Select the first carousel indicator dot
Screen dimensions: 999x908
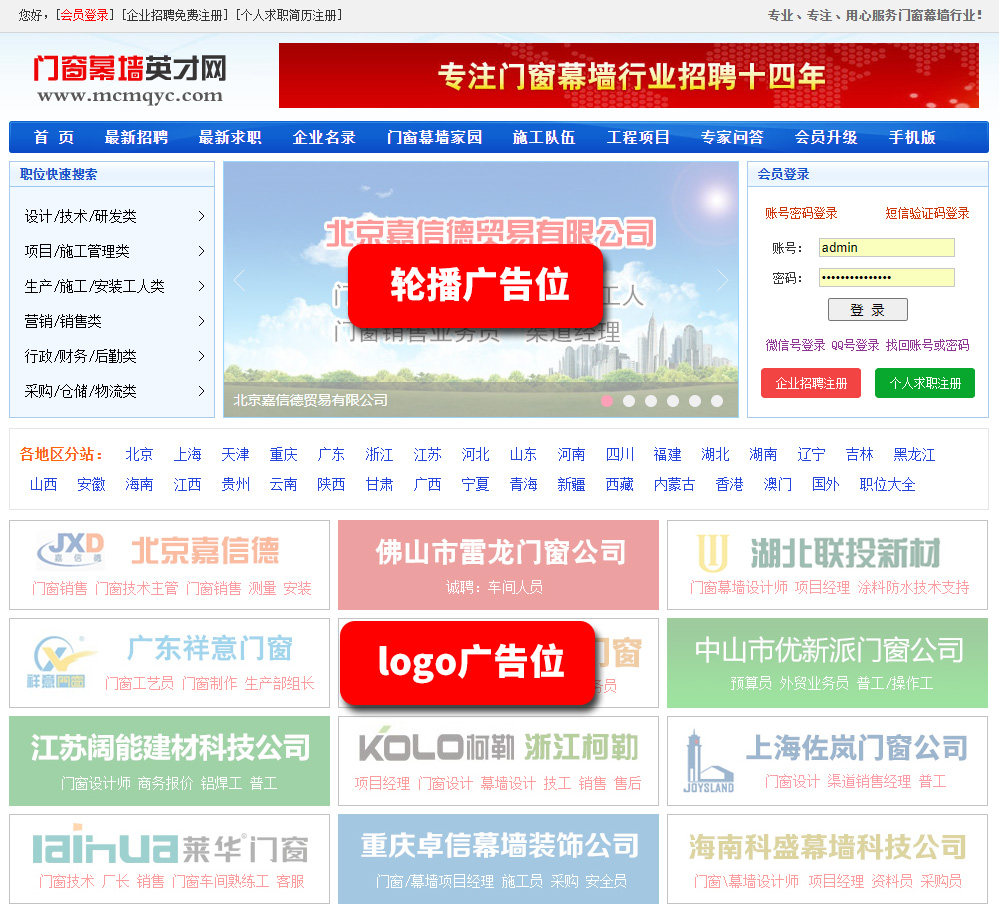(607, 401)
